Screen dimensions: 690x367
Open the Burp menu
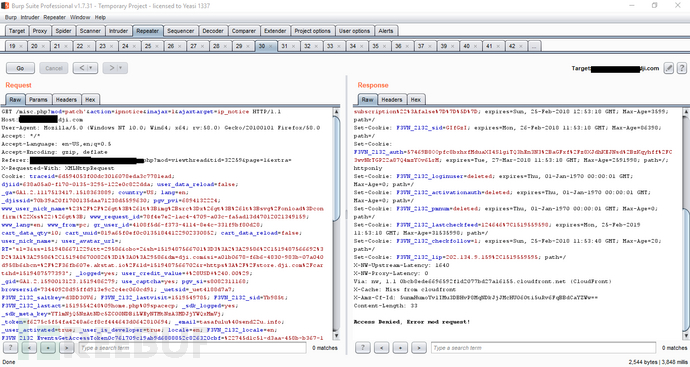pyautogui.click(x=11, y=18)
